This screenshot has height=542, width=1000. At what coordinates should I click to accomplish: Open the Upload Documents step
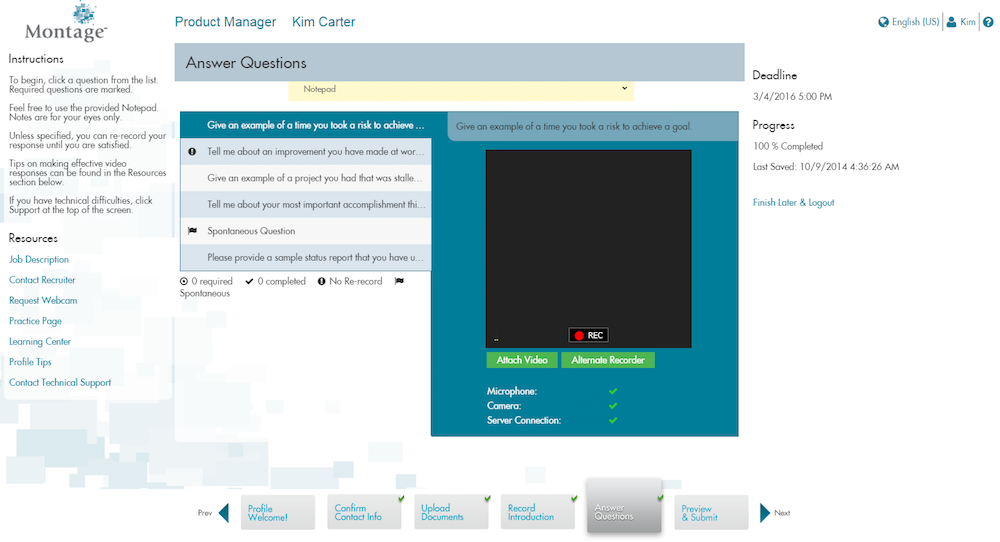point(453,513)
